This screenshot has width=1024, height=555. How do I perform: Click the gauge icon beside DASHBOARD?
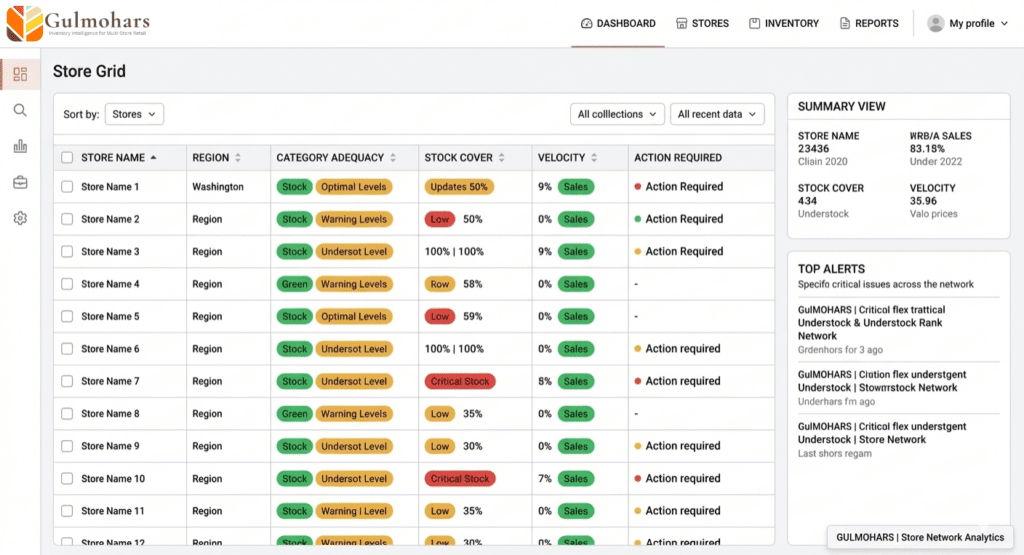[586, 24]
